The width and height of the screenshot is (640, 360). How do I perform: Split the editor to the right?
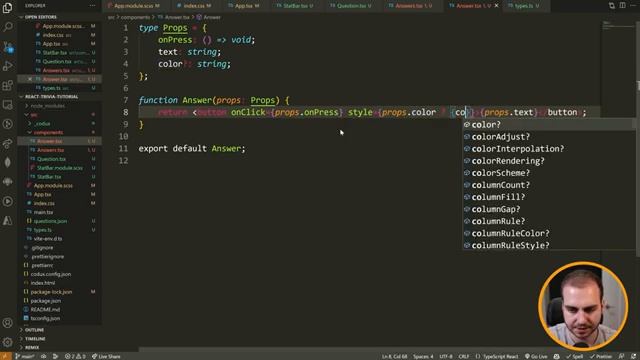click(x=622, y=5)
